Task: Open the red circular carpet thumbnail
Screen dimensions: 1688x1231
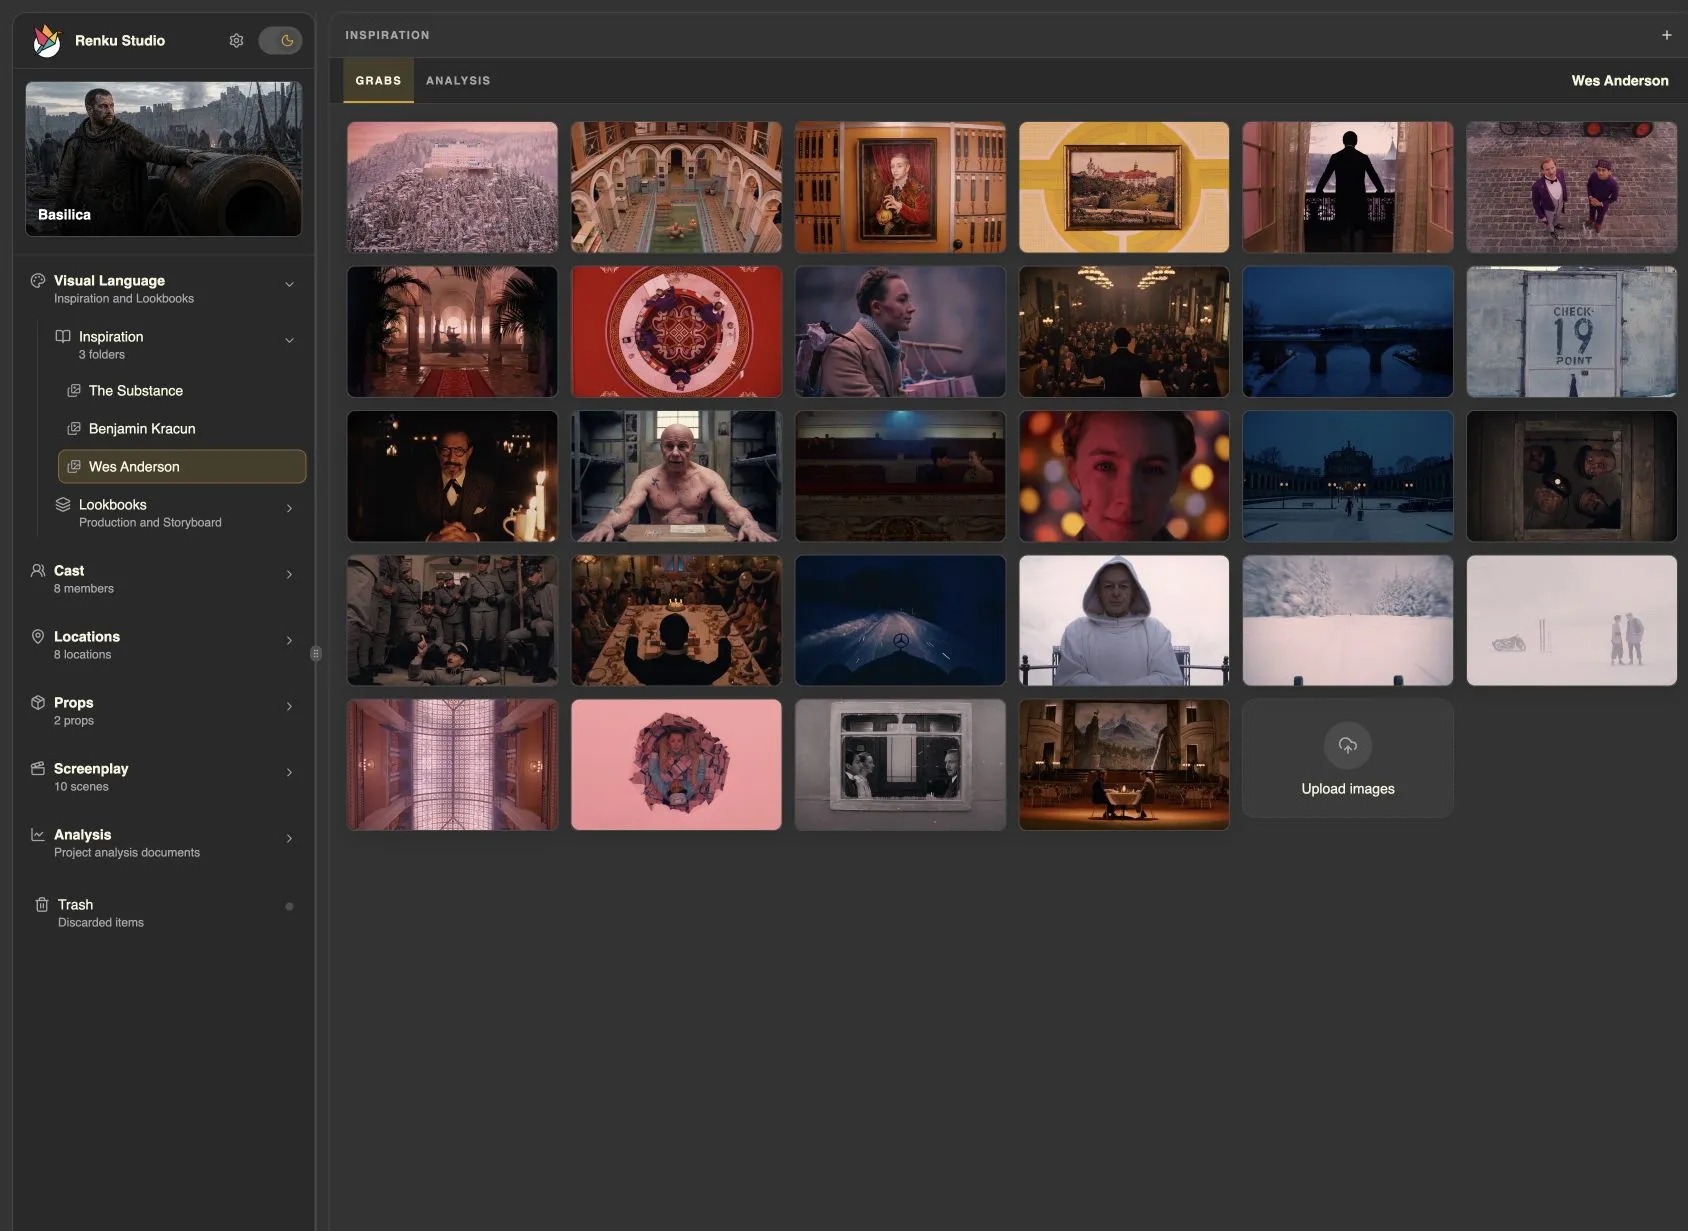Action: pyautogui.click(x=676, y=332)
